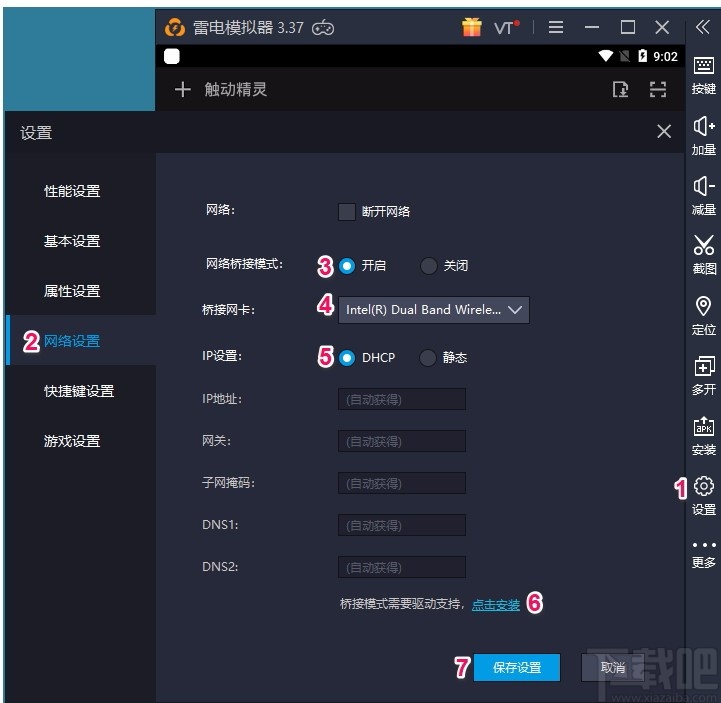Click the 9:02 clock text
721x703 pixels.
coord(665,57)
